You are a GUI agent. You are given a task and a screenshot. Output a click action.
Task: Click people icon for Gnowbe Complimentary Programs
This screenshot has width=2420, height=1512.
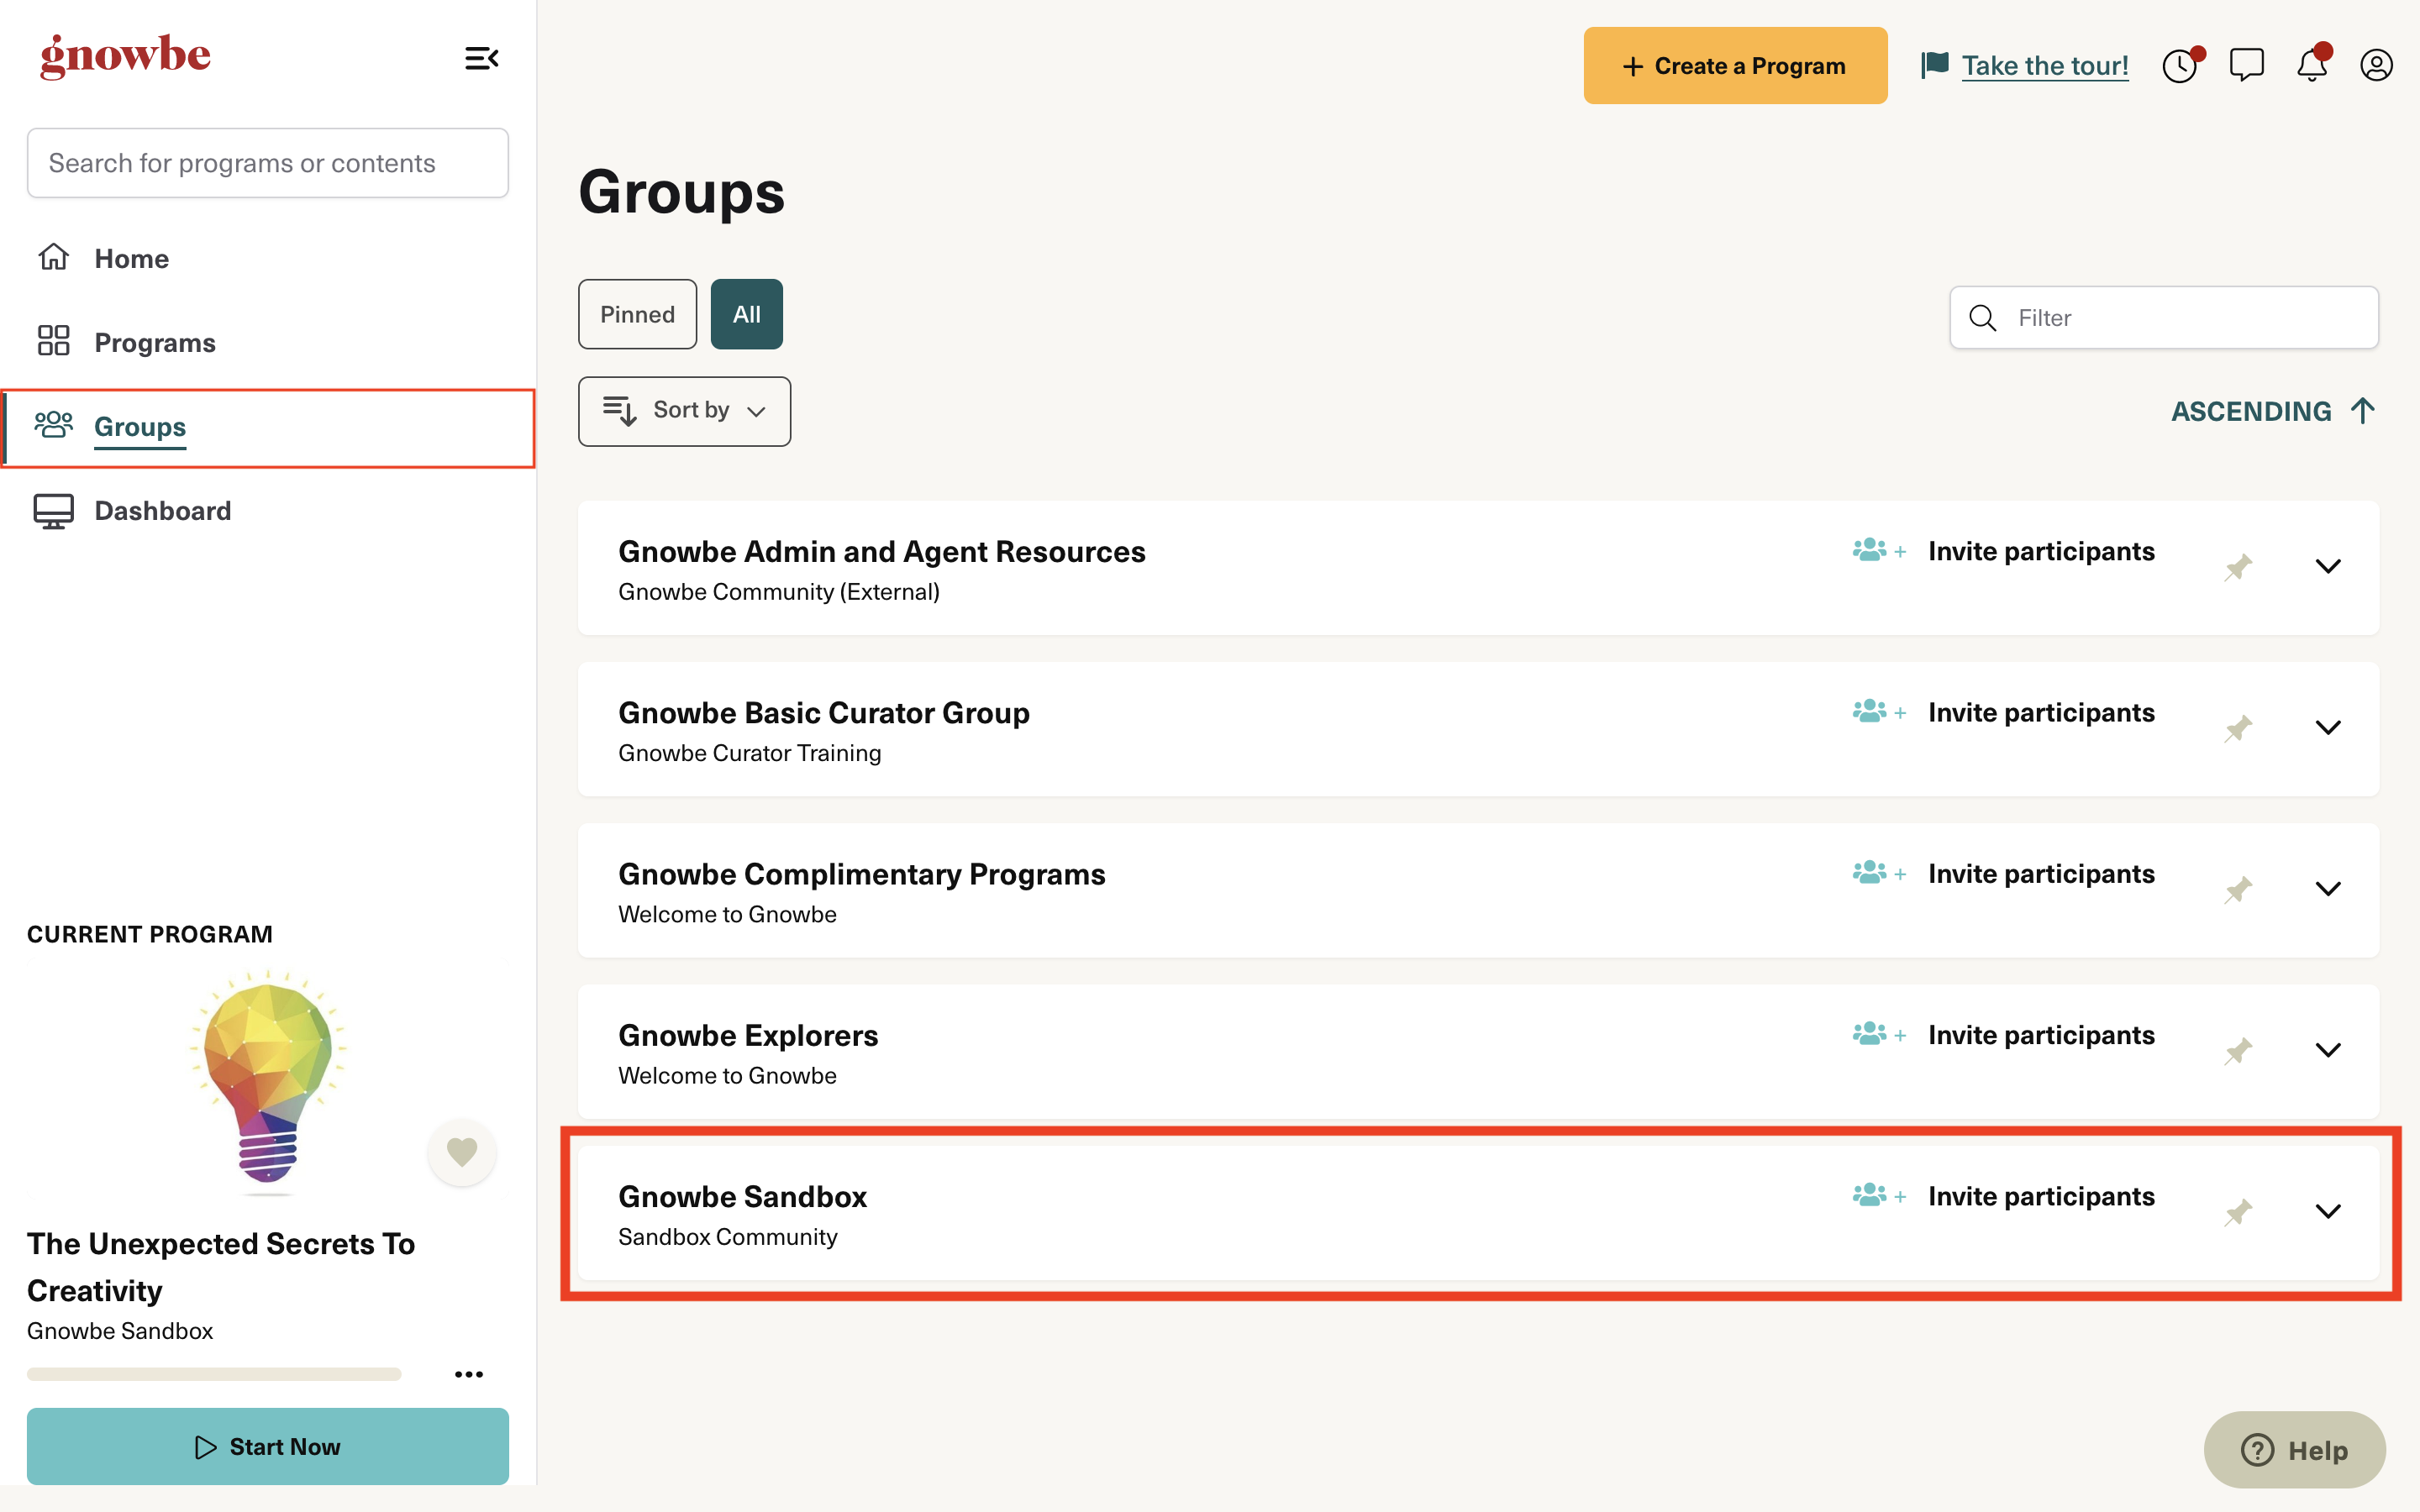point(1878,872)
